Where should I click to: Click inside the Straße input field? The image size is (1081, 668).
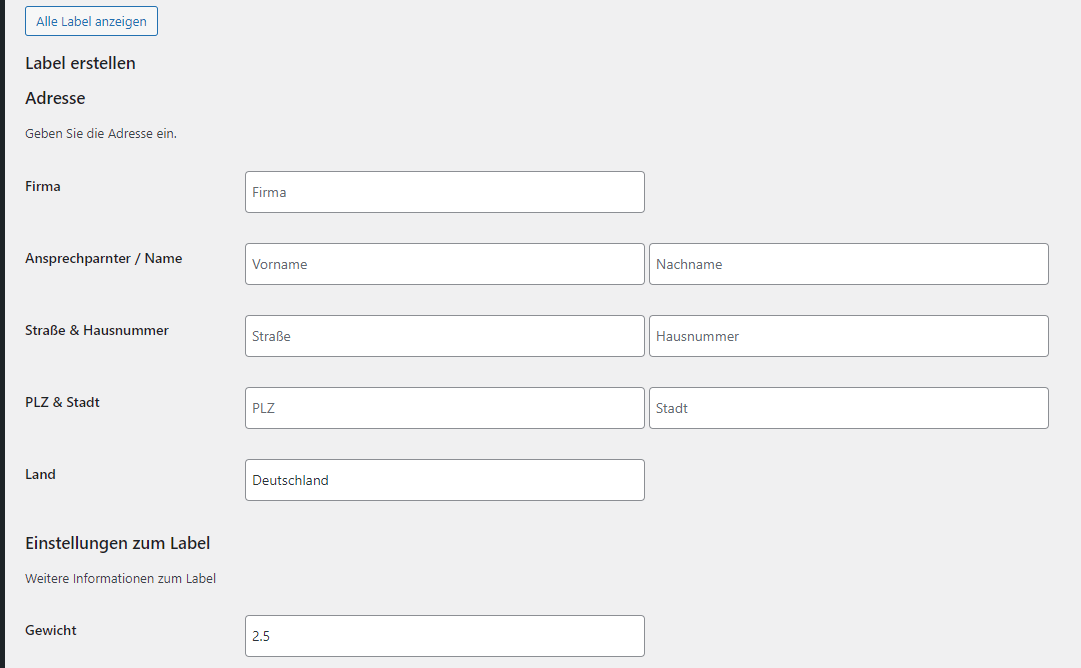444,336
